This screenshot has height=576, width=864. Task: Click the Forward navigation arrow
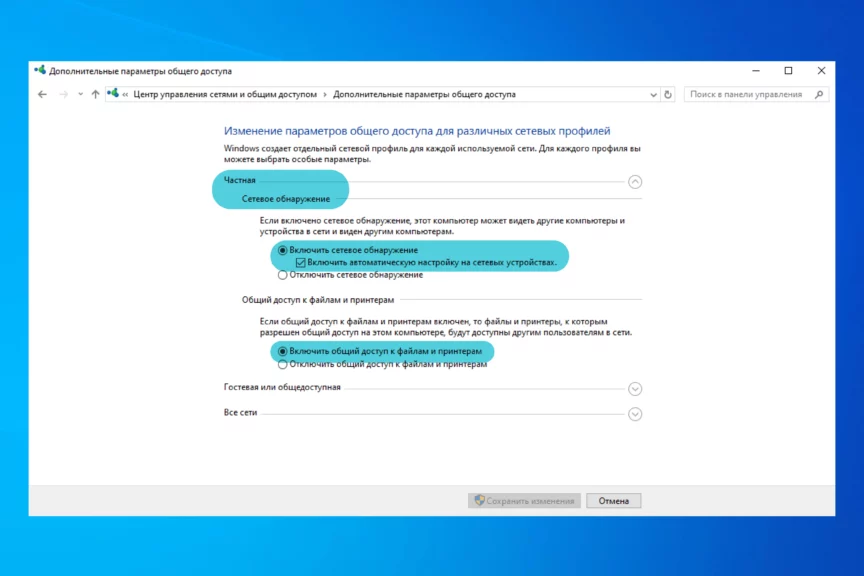coord(63,94)
